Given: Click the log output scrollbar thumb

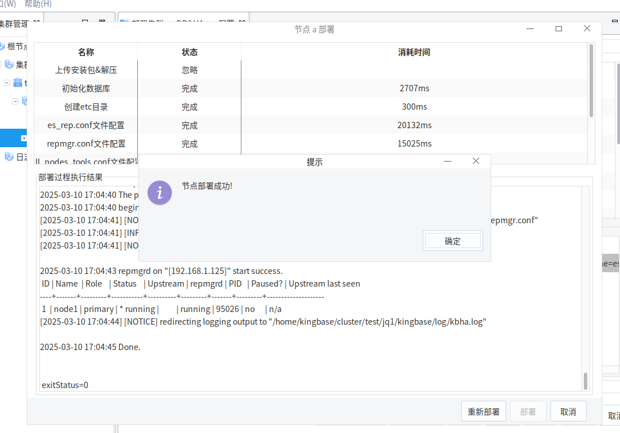Looking at the screenshot, I should [x=586, y=381].
